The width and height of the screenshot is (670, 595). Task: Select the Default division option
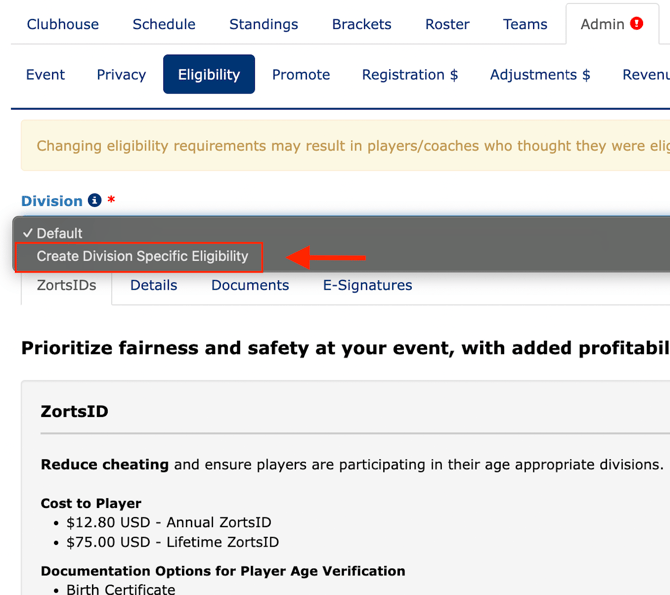(x=60, y=233)
